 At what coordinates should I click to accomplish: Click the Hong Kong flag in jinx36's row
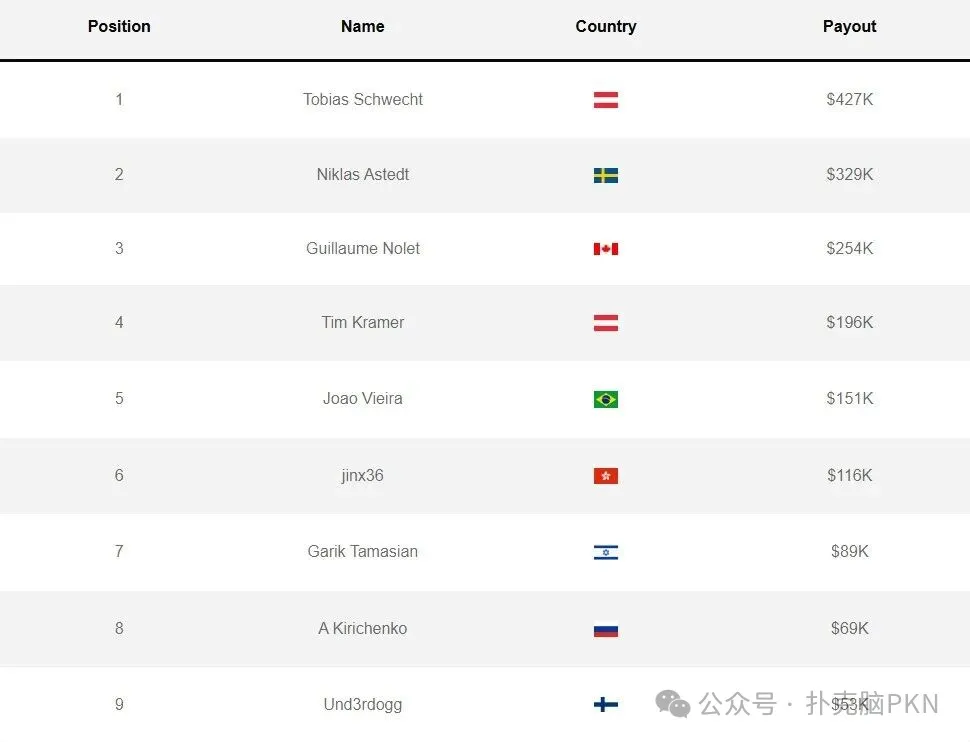(605, 476)
